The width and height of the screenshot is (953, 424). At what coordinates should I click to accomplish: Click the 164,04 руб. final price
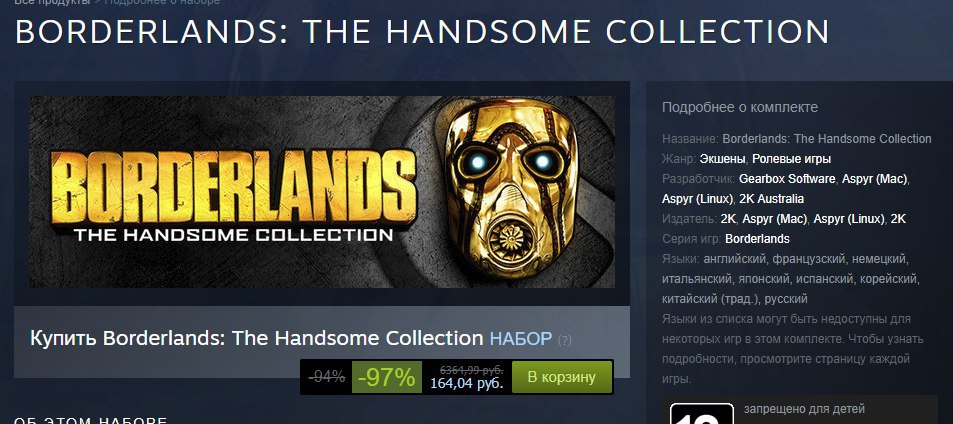coord(467,383)
